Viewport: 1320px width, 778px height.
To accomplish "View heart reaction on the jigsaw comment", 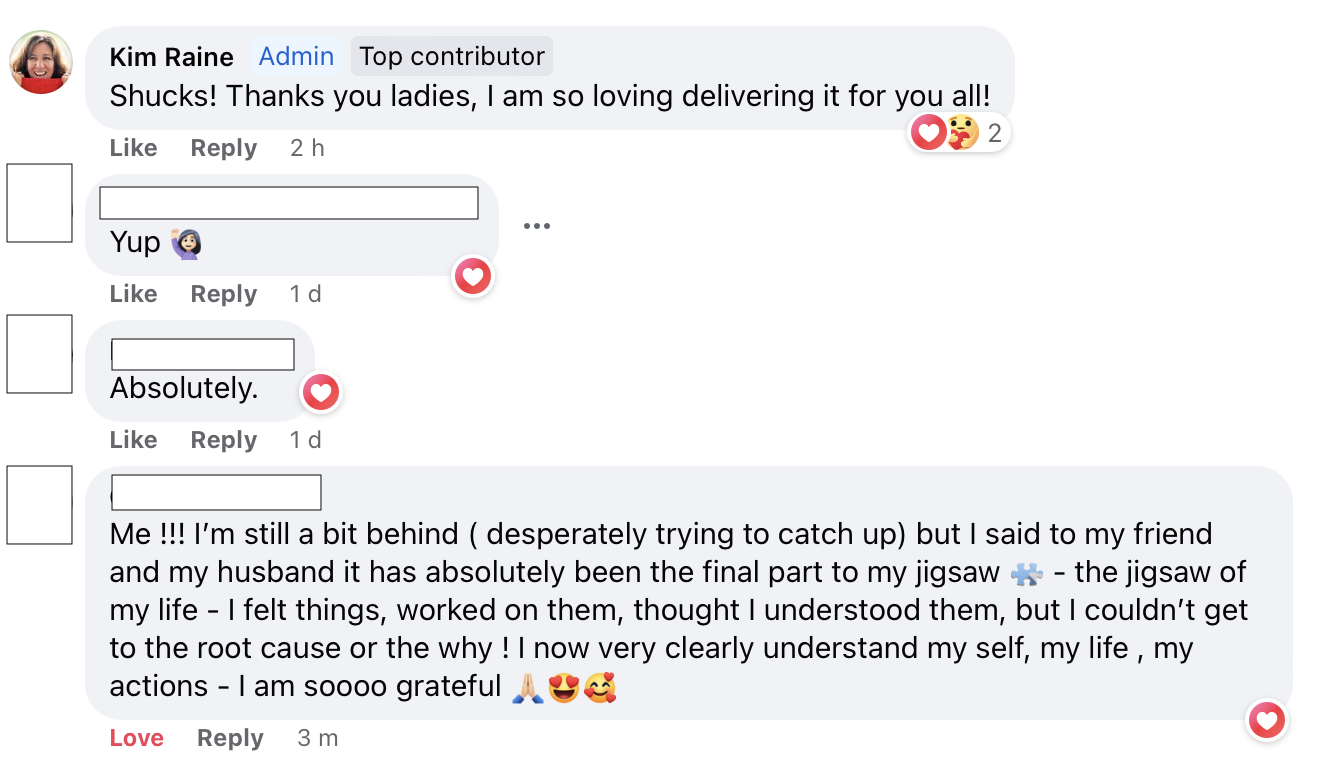I will [x=1267, y=720].
